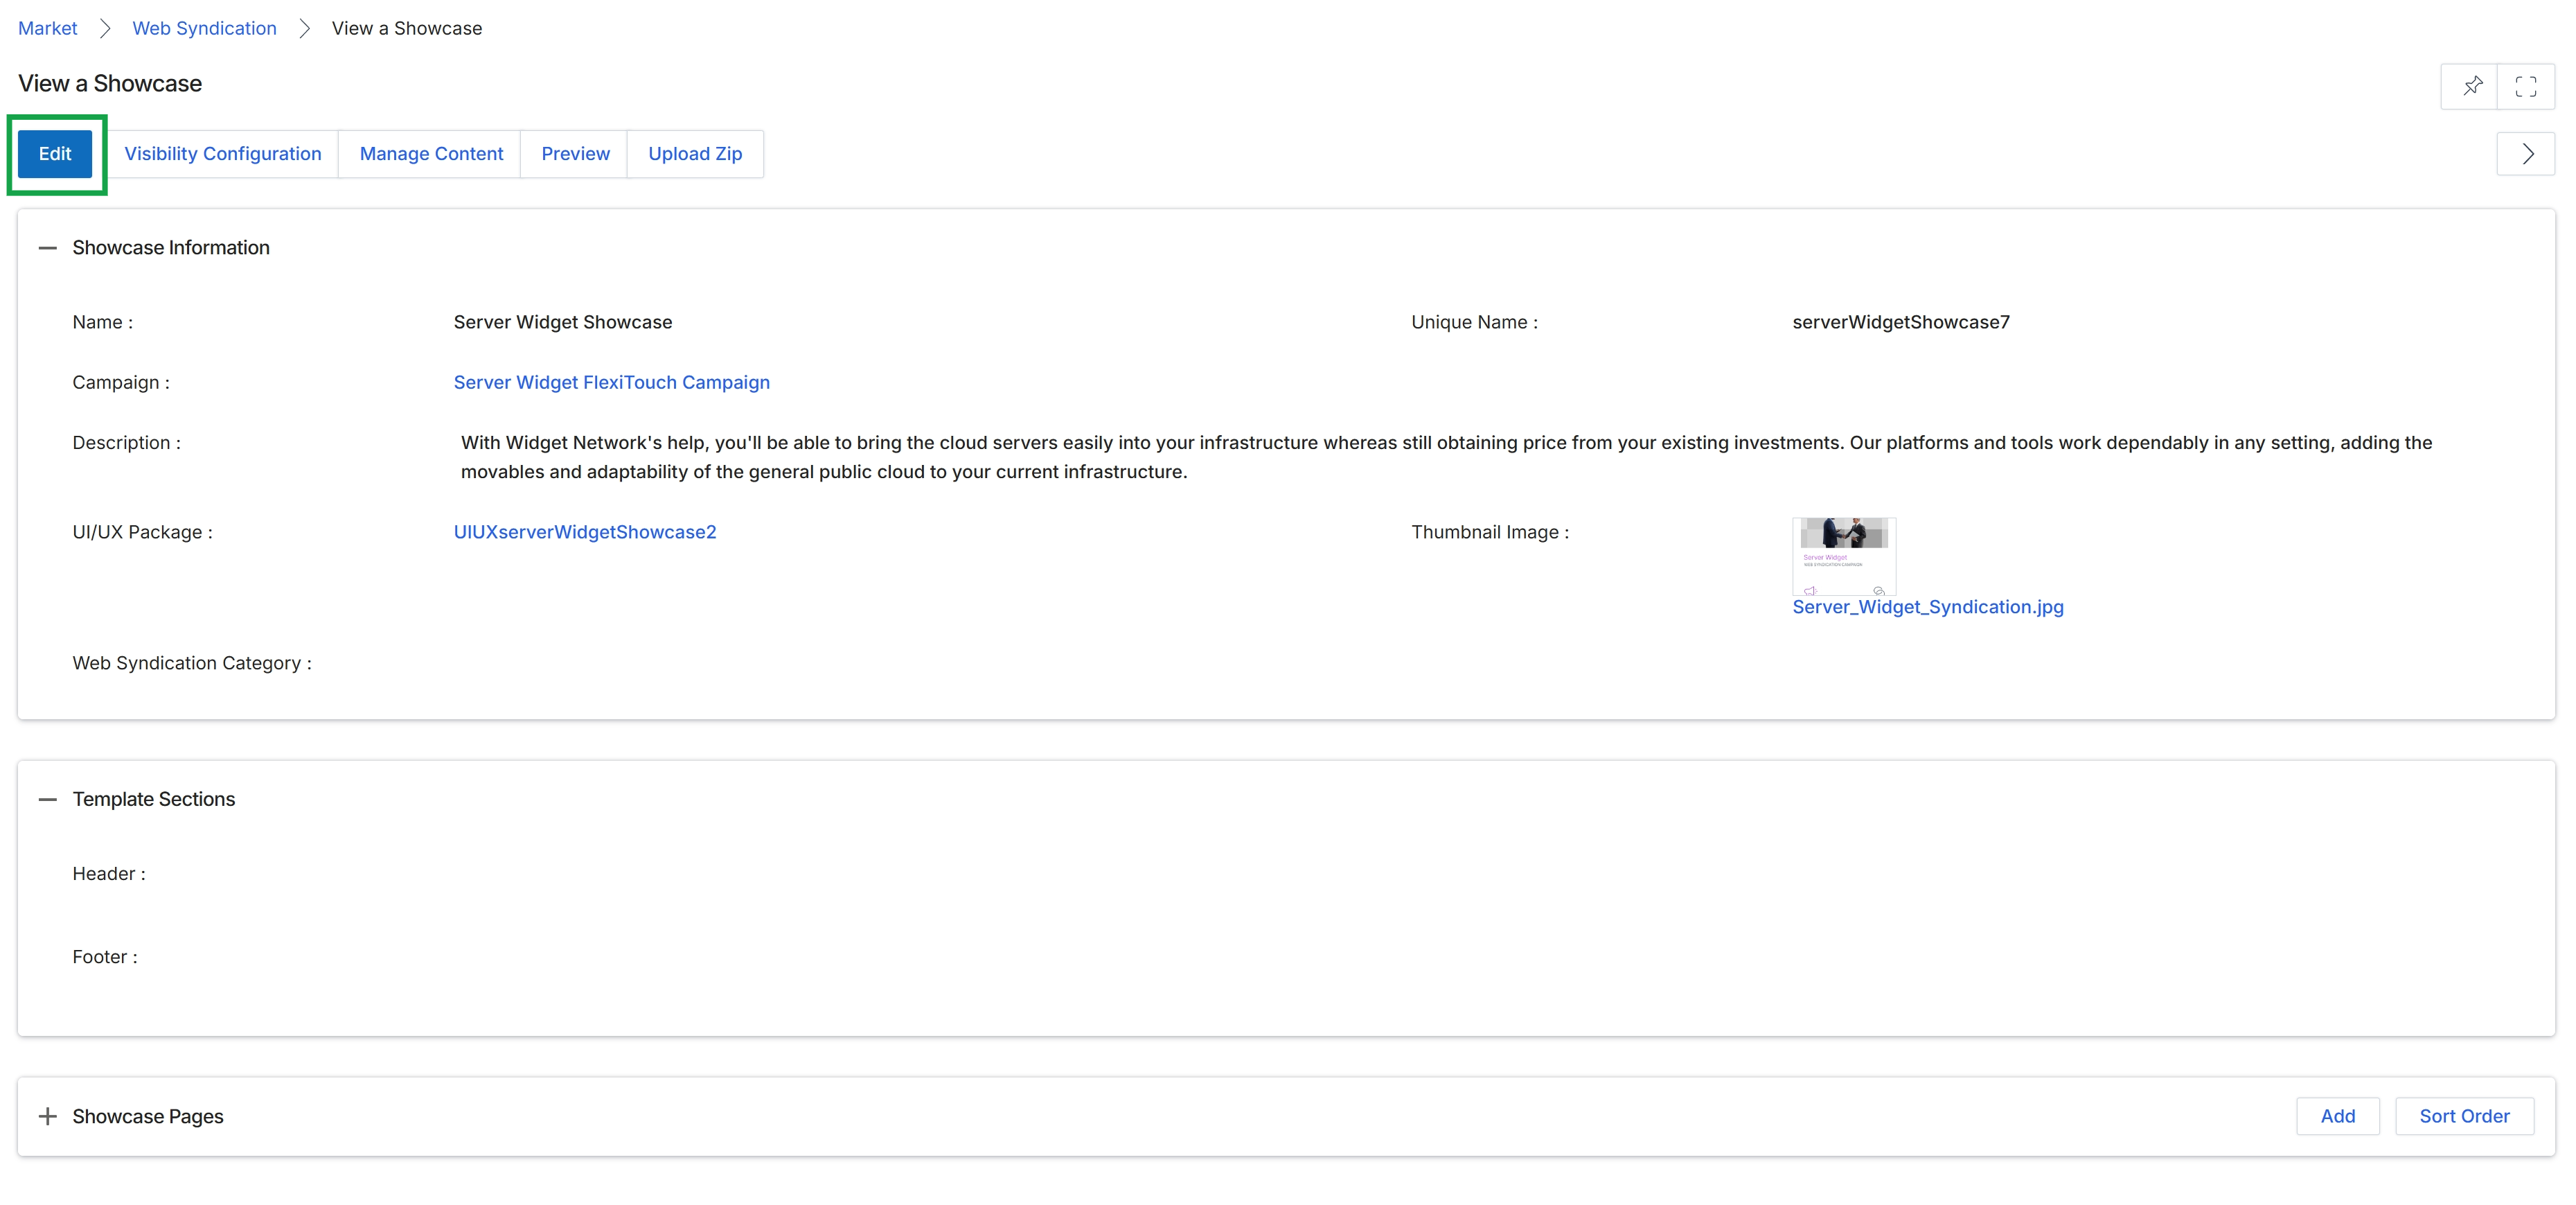Switch to the Preview tab

pos(575,154)
